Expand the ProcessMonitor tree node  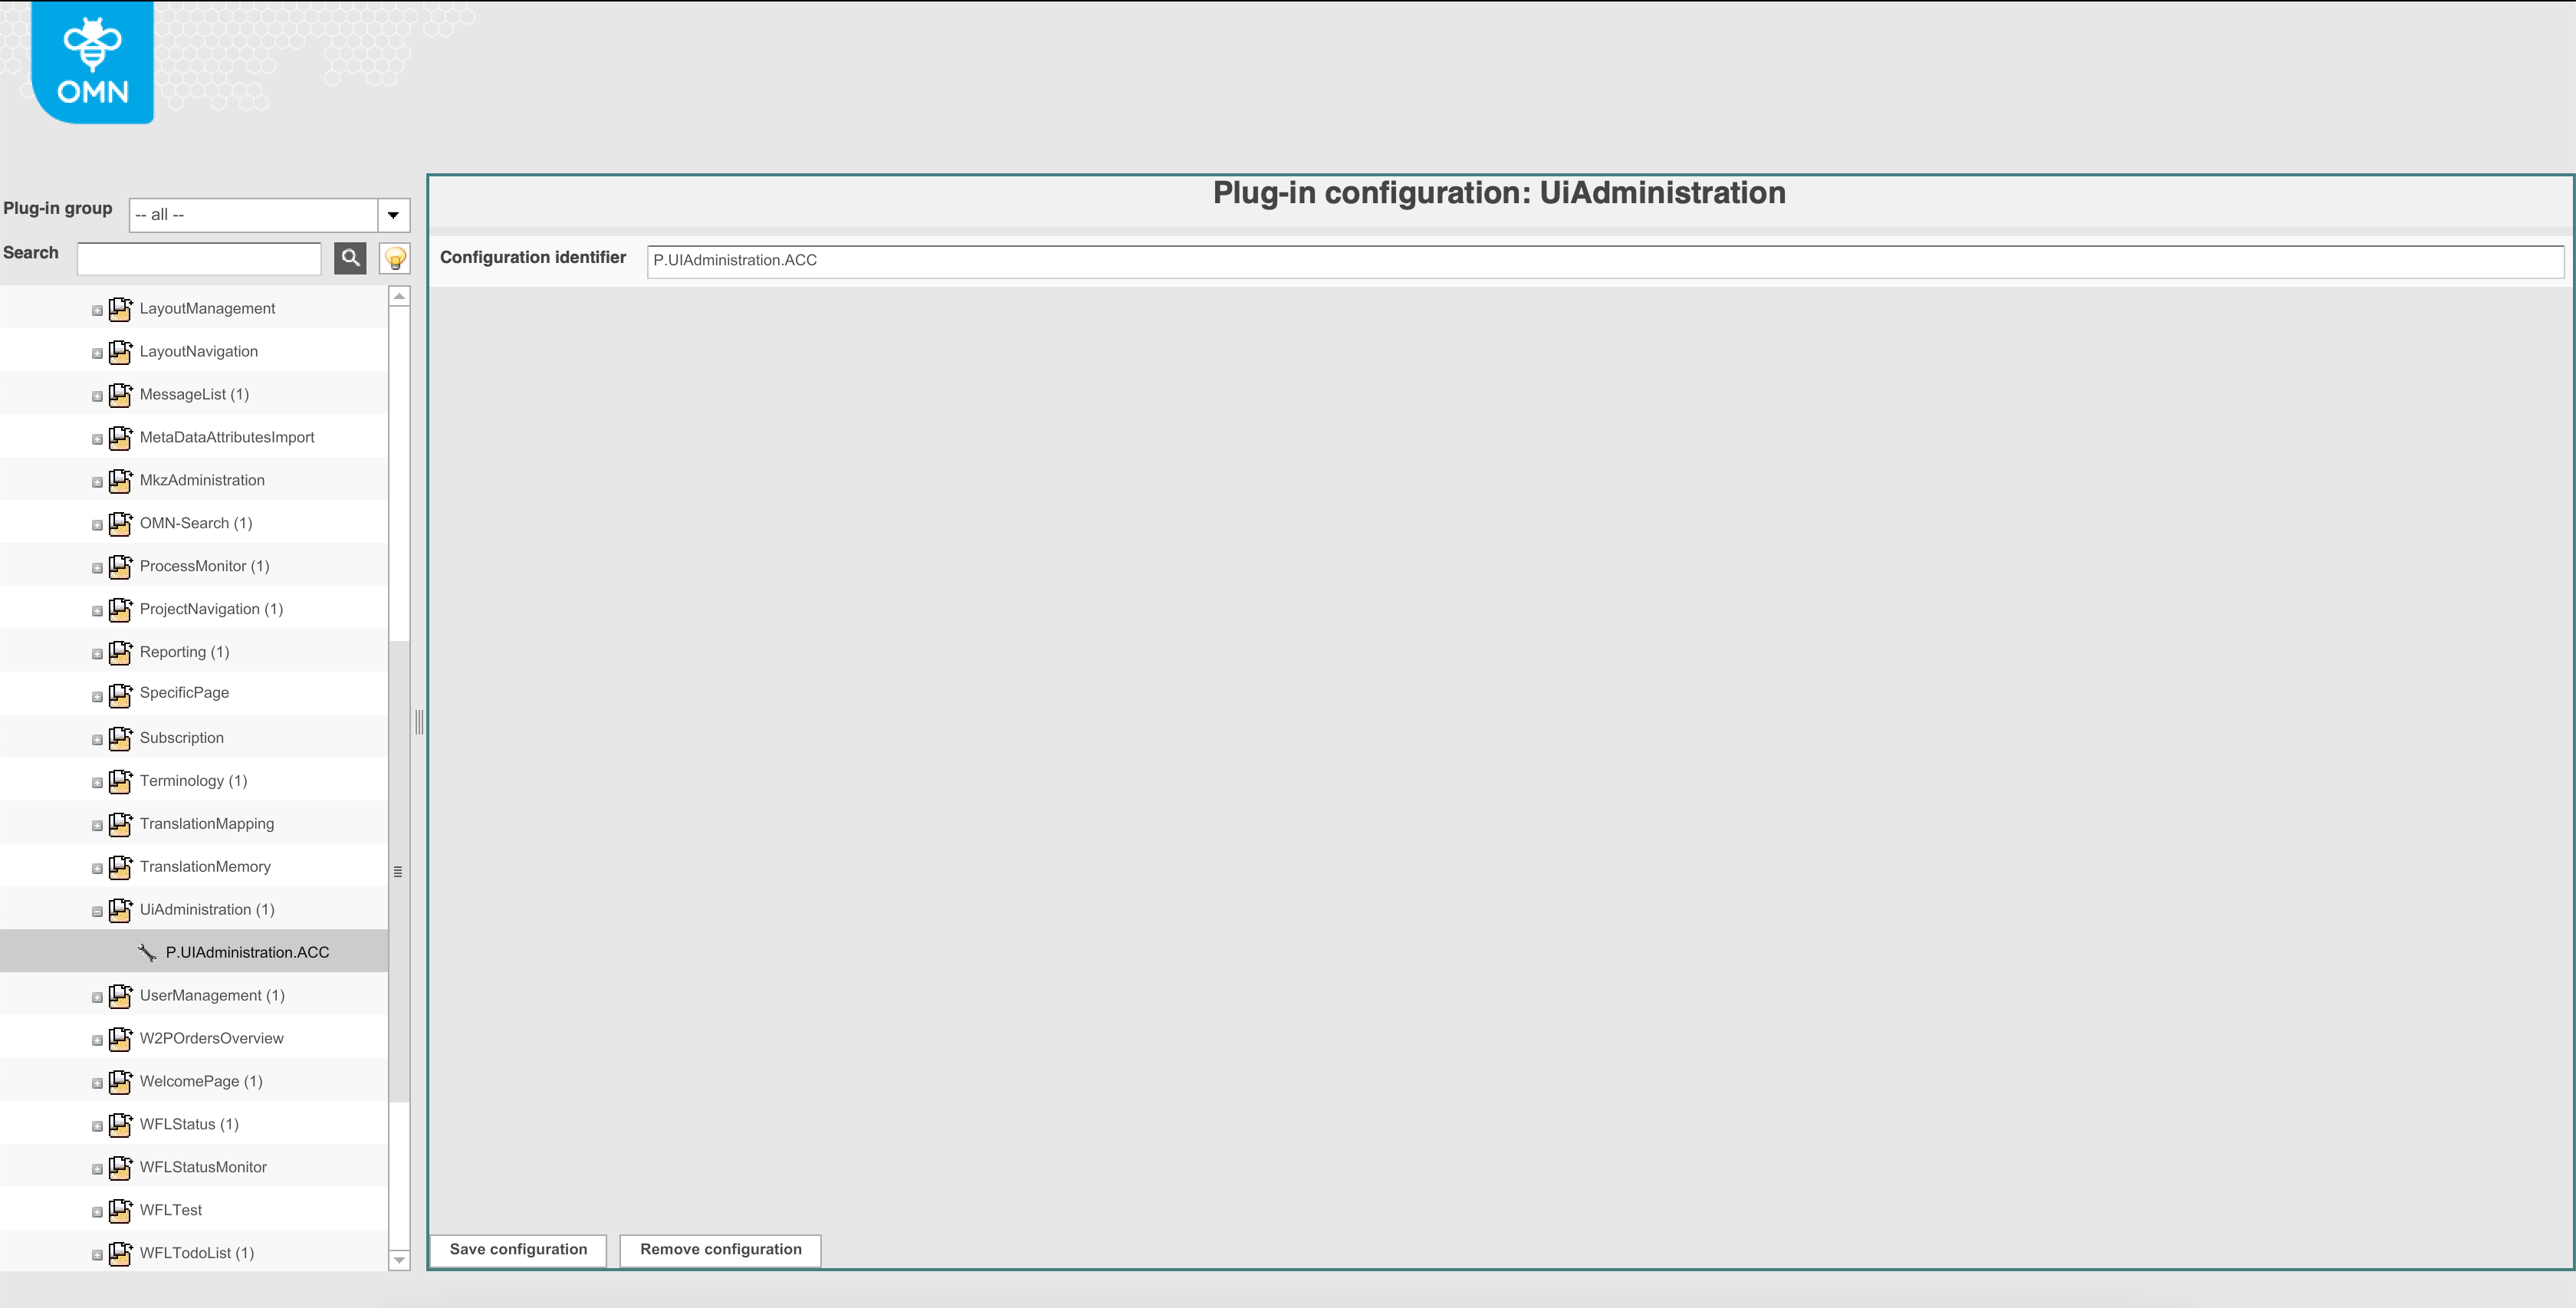pyautogui.click(x=97, y=569)
